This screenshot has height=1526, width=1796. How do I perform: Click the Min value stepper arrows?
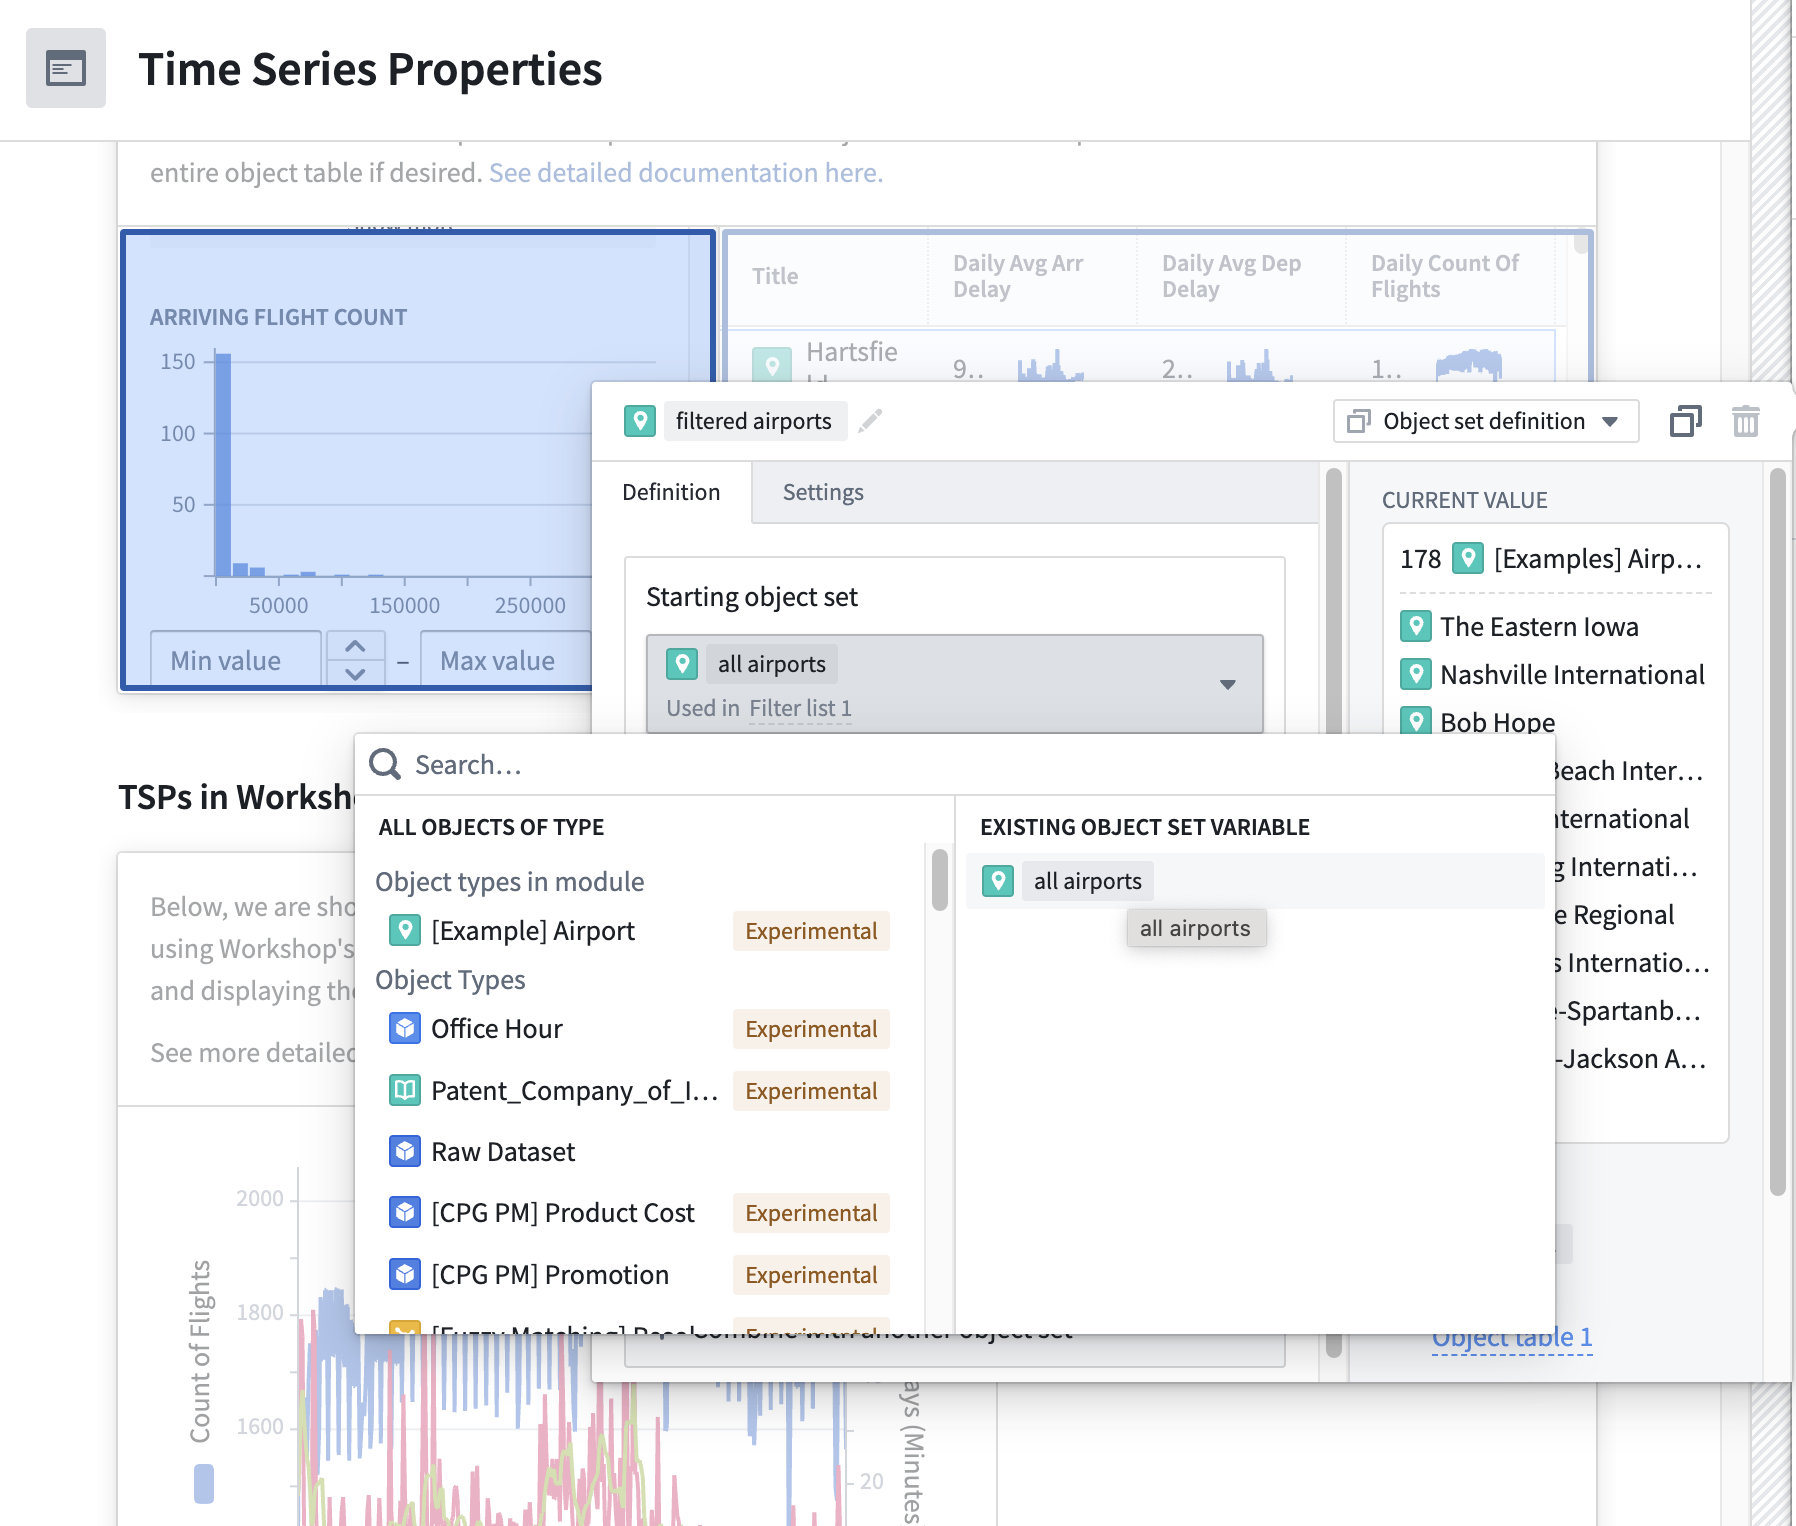[x=355, y=660]
